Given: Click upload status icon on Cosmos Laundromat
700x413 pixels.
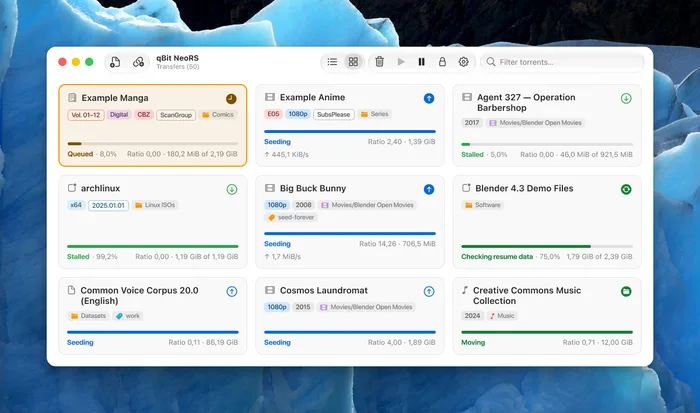Looking at the screenshot, I should 429,292.
